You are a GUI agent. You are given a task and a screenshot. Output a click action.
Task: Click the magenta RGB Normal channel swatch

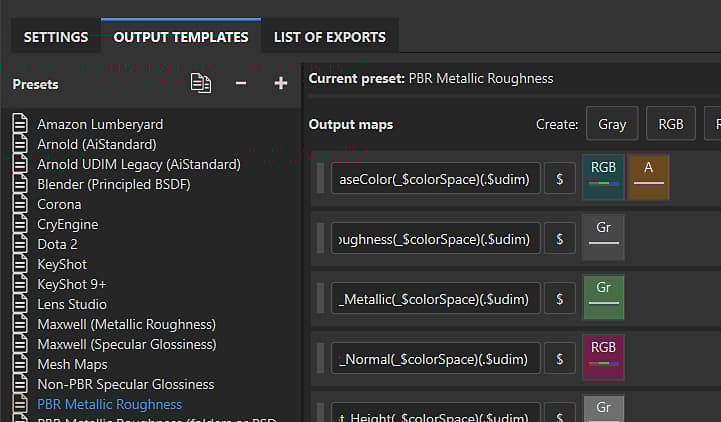(603, 356)
